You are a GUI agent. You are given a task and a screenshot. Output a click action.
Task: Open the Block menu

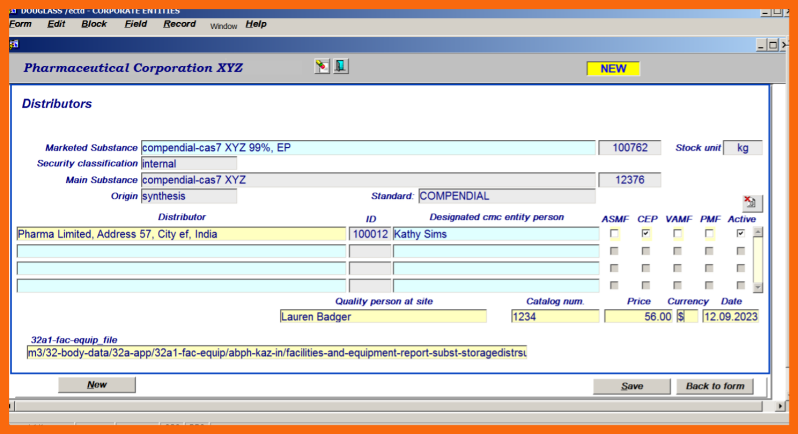(x=94, y=24)
